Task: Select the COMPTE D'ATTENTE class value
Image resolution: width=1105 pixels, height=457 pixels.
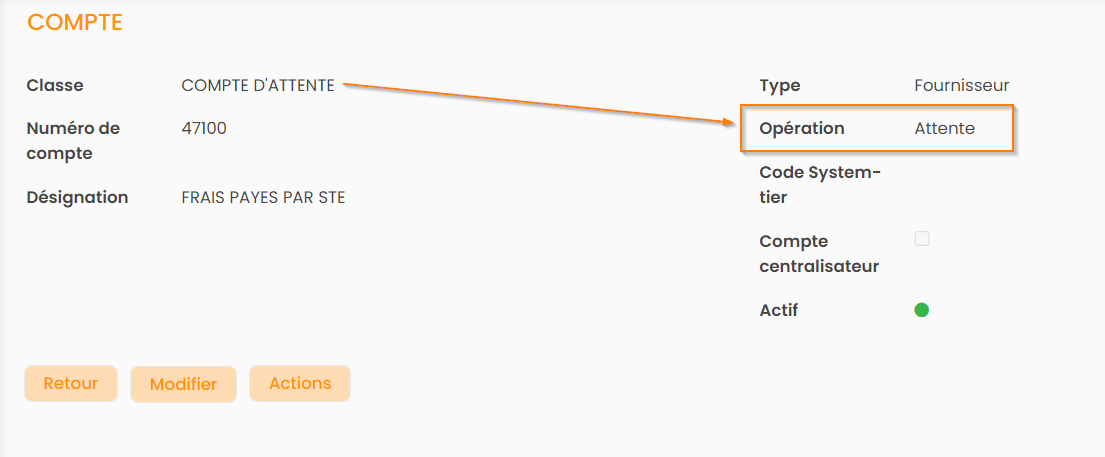Action: click(258, 86)
